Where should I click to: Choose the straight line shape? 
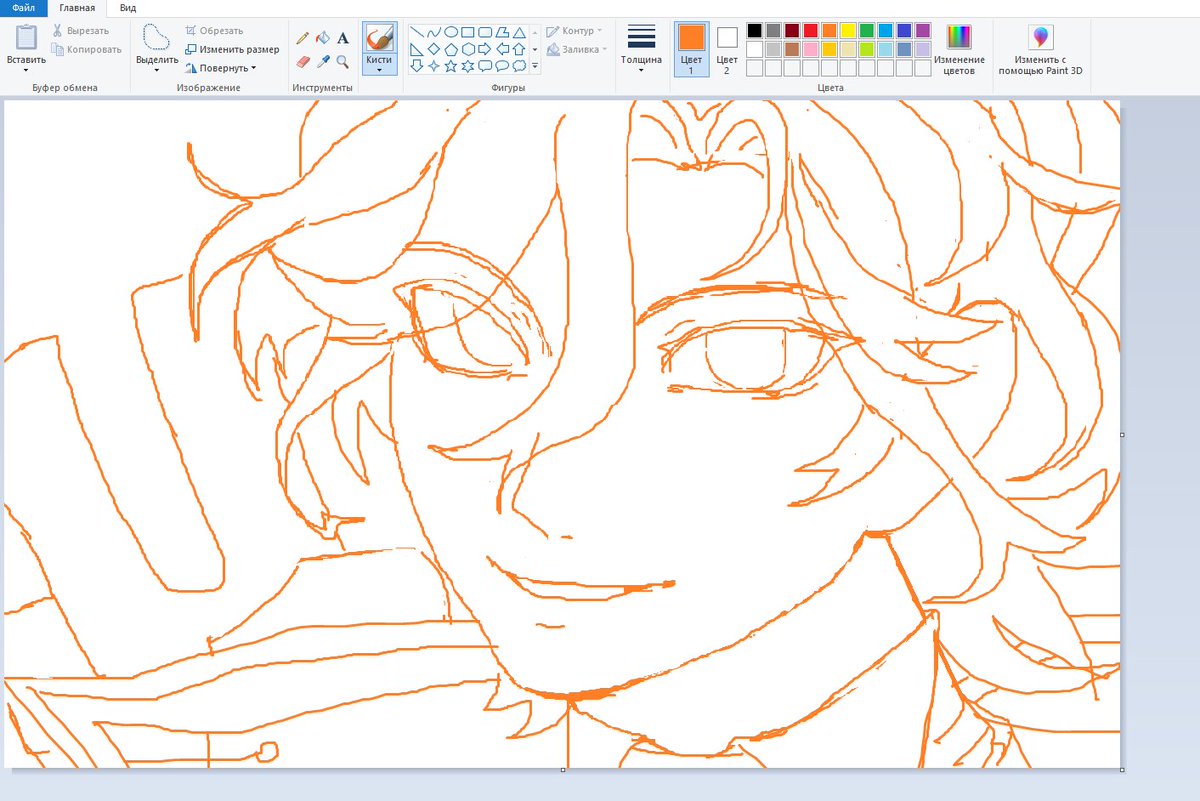pos(417,32)
